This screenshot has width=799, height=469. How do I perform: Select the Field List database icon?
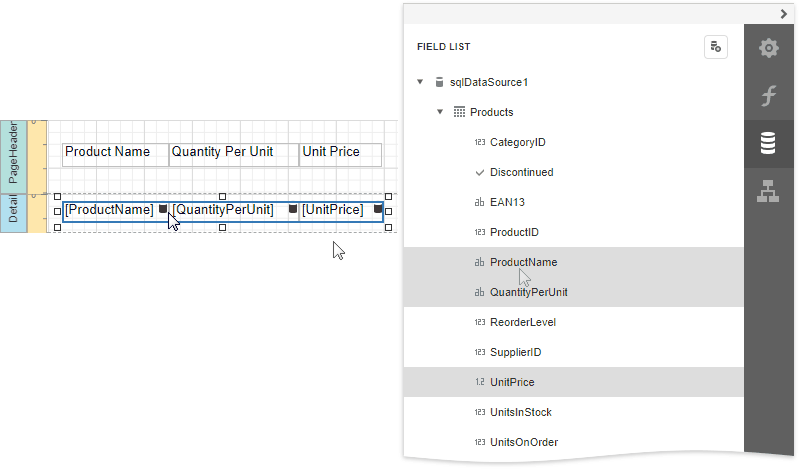point(768,144)
